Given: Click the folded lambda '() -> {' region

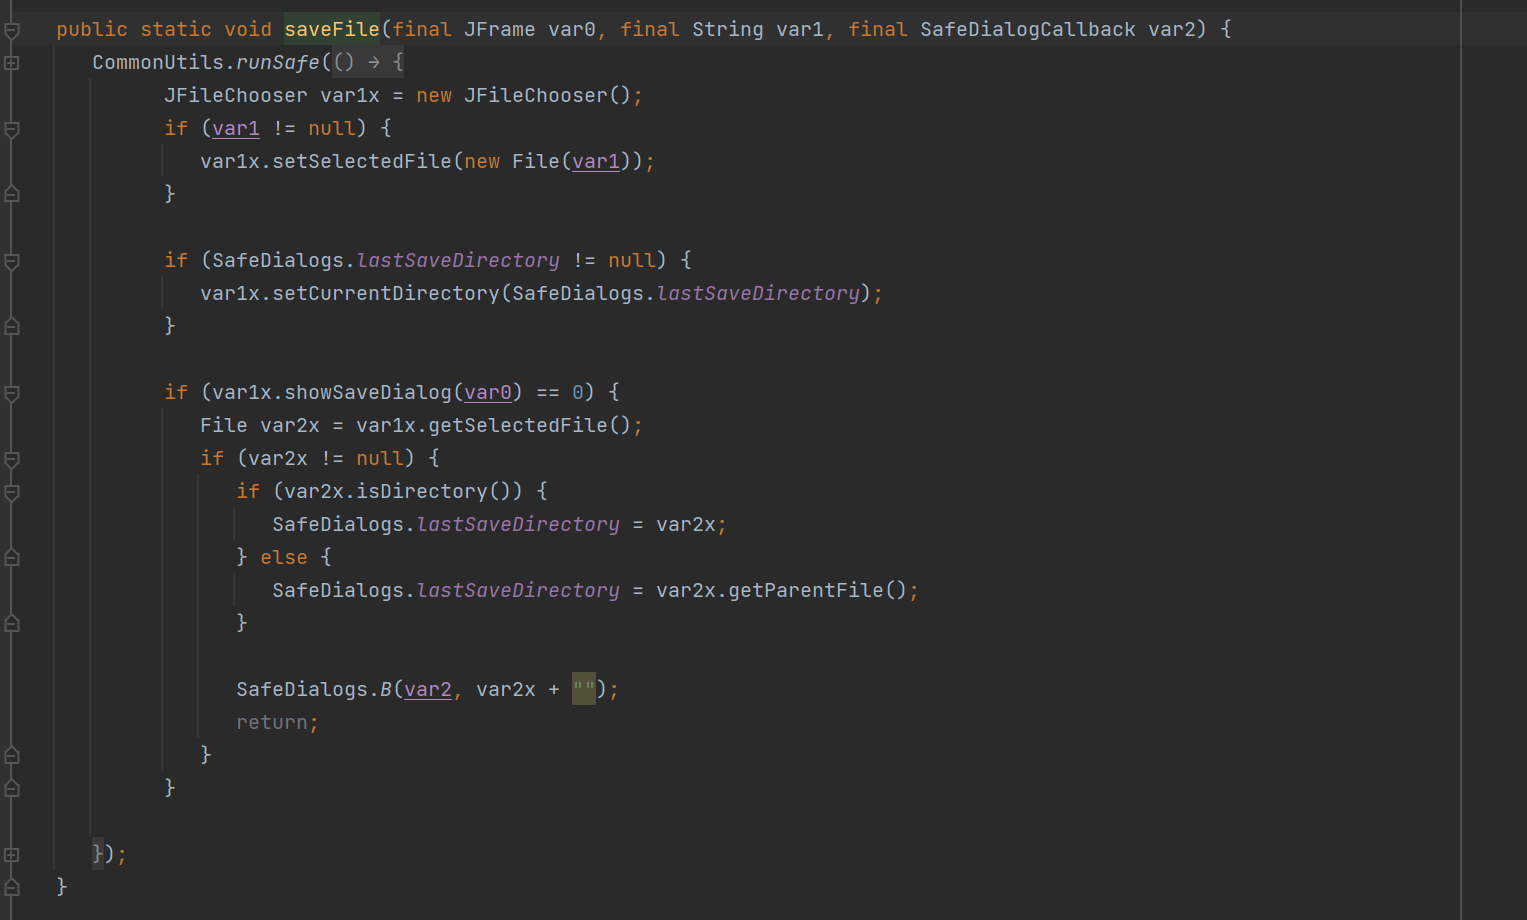Looking at the screenshot, I should (368, 63).
